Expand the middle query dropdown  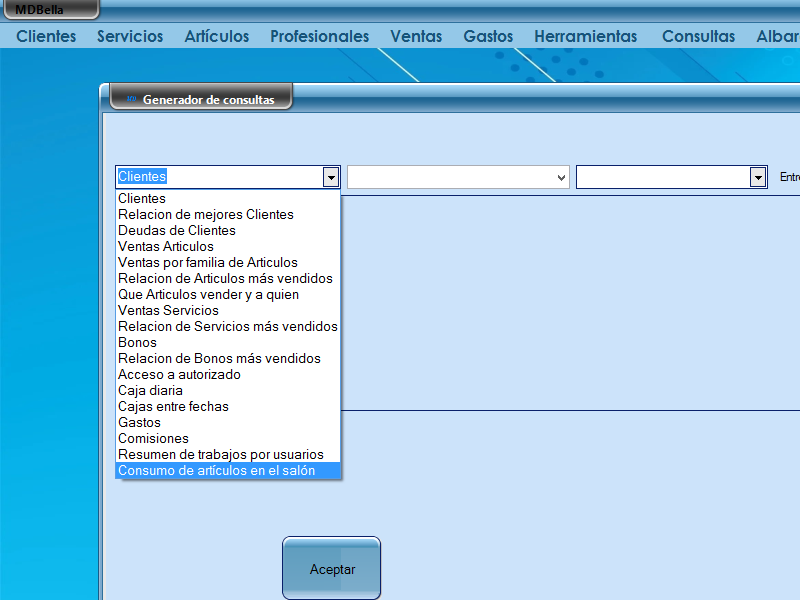click(558, 176)
